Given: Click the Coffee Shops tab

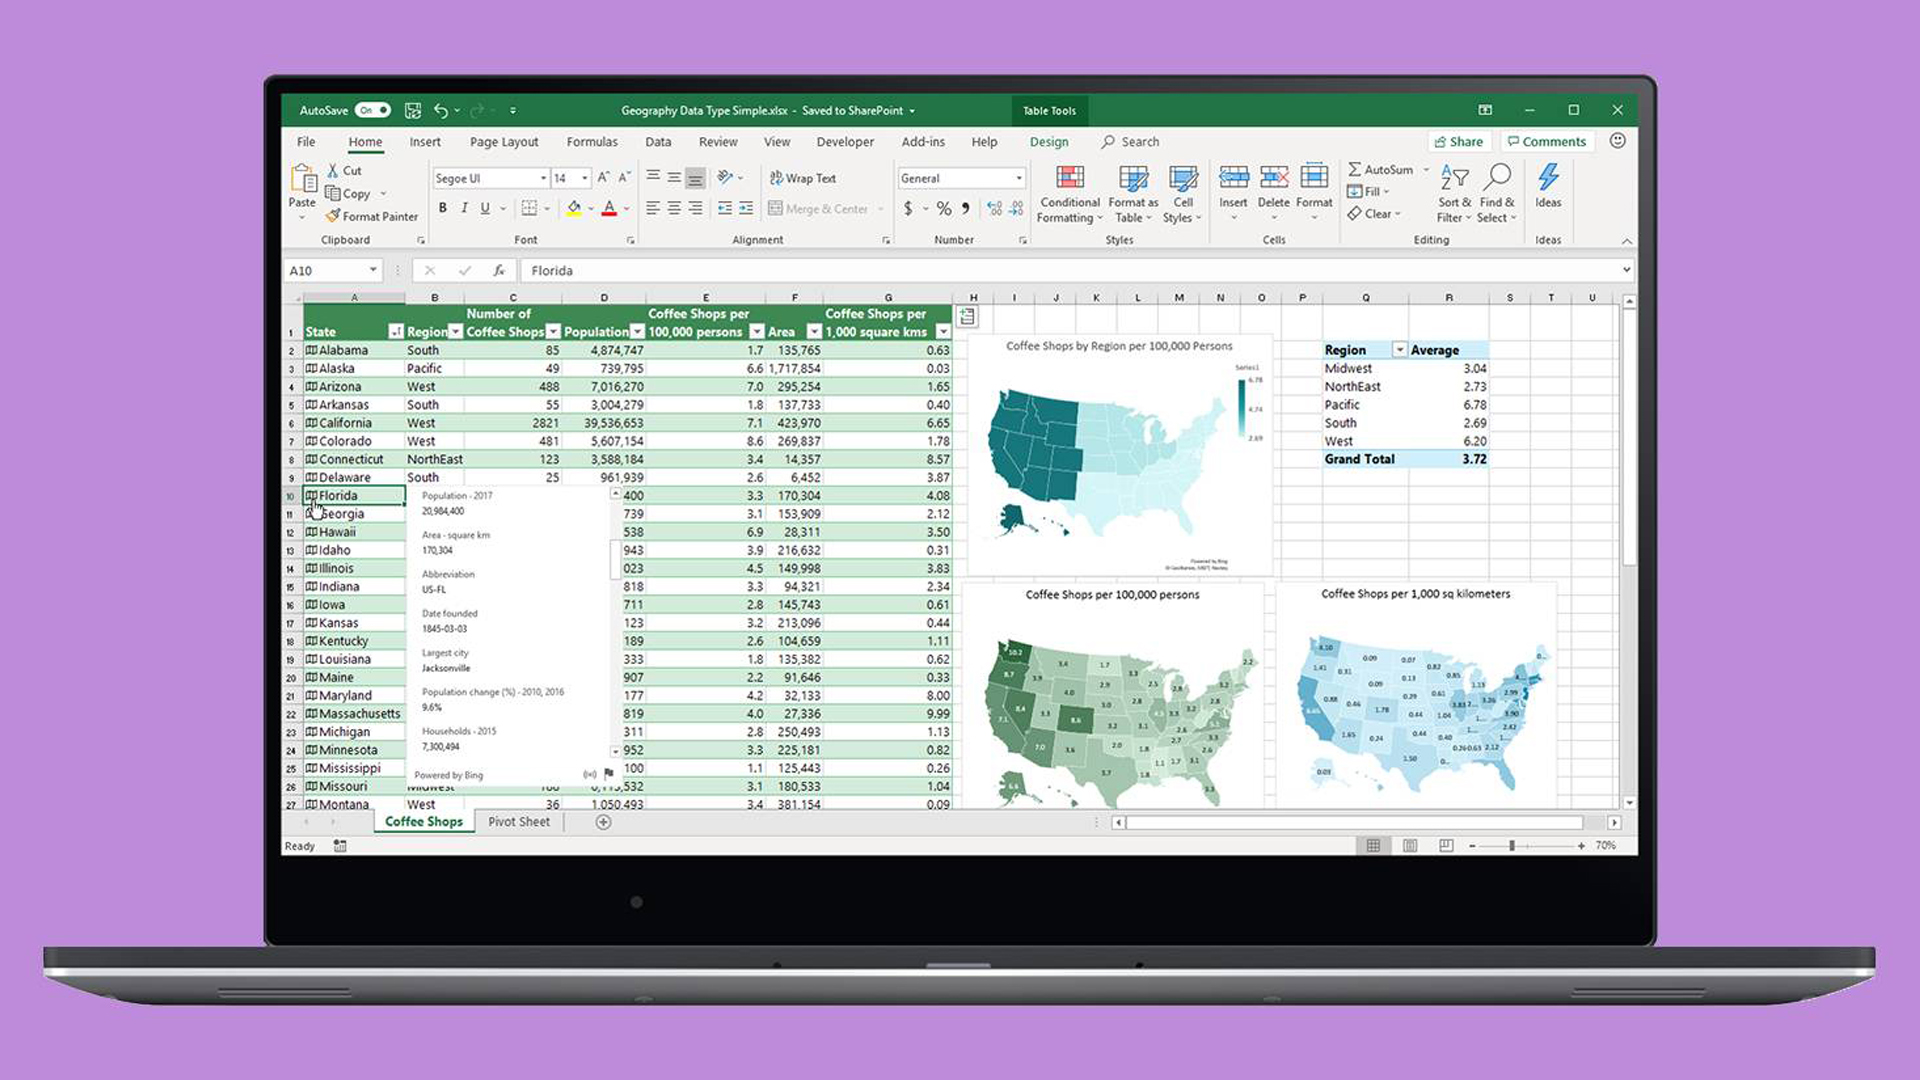Looking at the screenshot, I should (423, 822).
